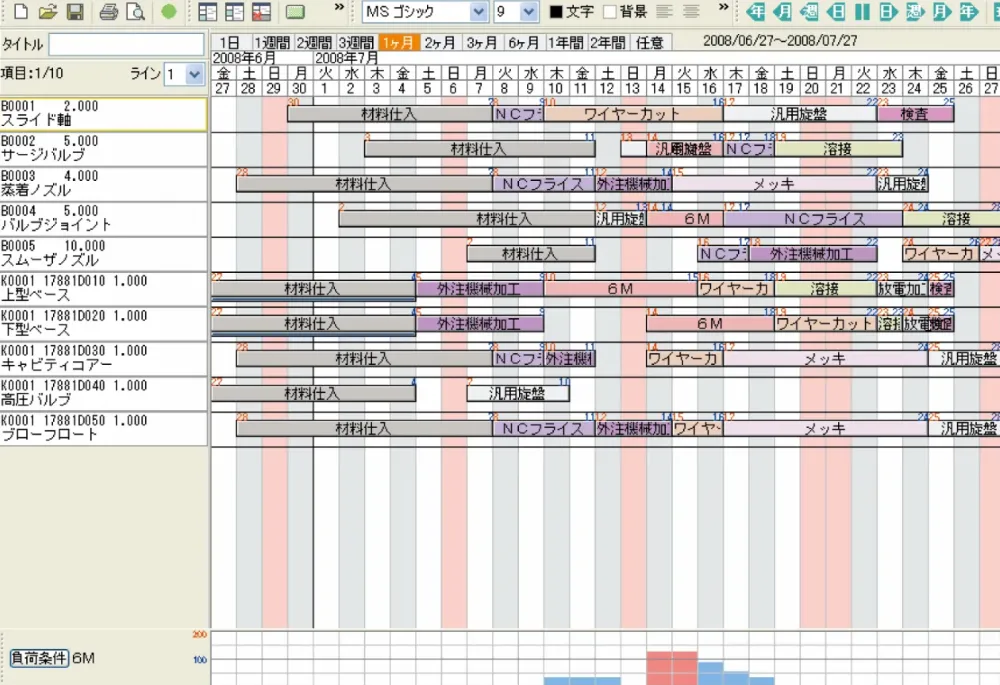Click the pause-style today button
This screenshot has height=685, width=1000.
(x=862, y=12)
